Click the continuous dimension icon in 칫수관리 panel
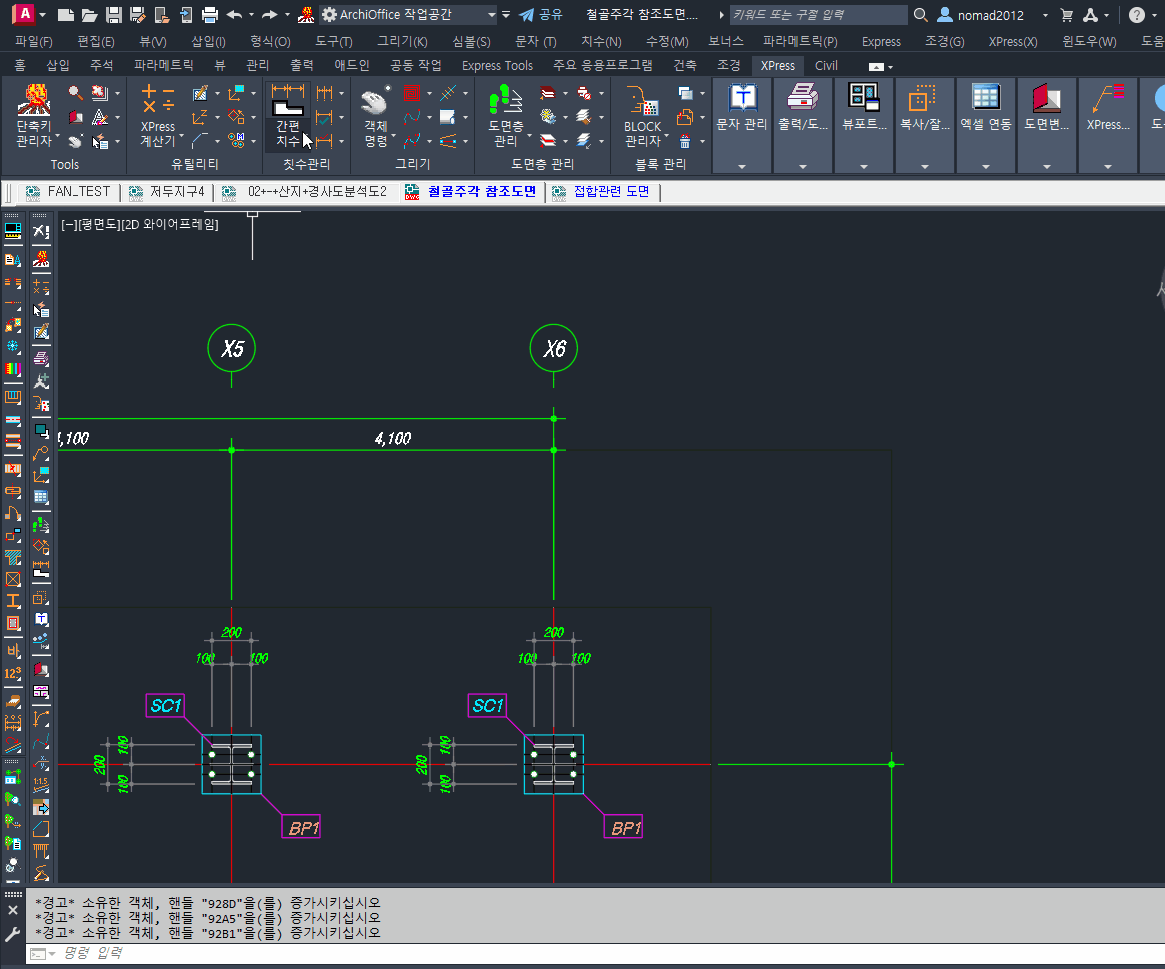 tap(325, 93)
